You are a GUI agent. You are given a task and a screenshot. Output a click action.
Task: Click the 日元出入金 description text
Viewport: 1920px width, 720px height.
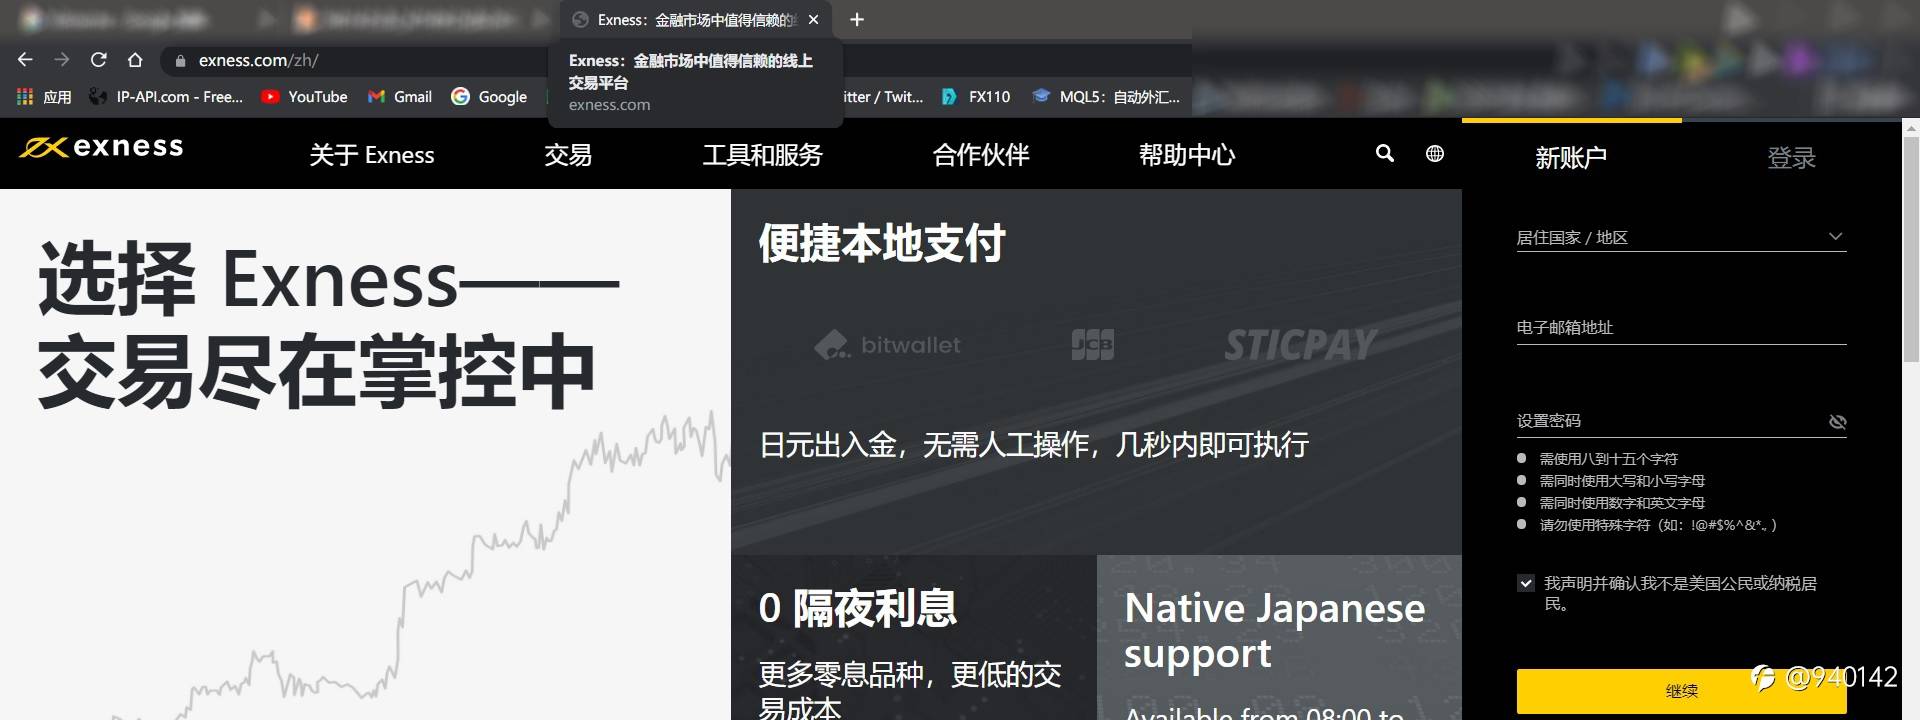point(1034,445)
